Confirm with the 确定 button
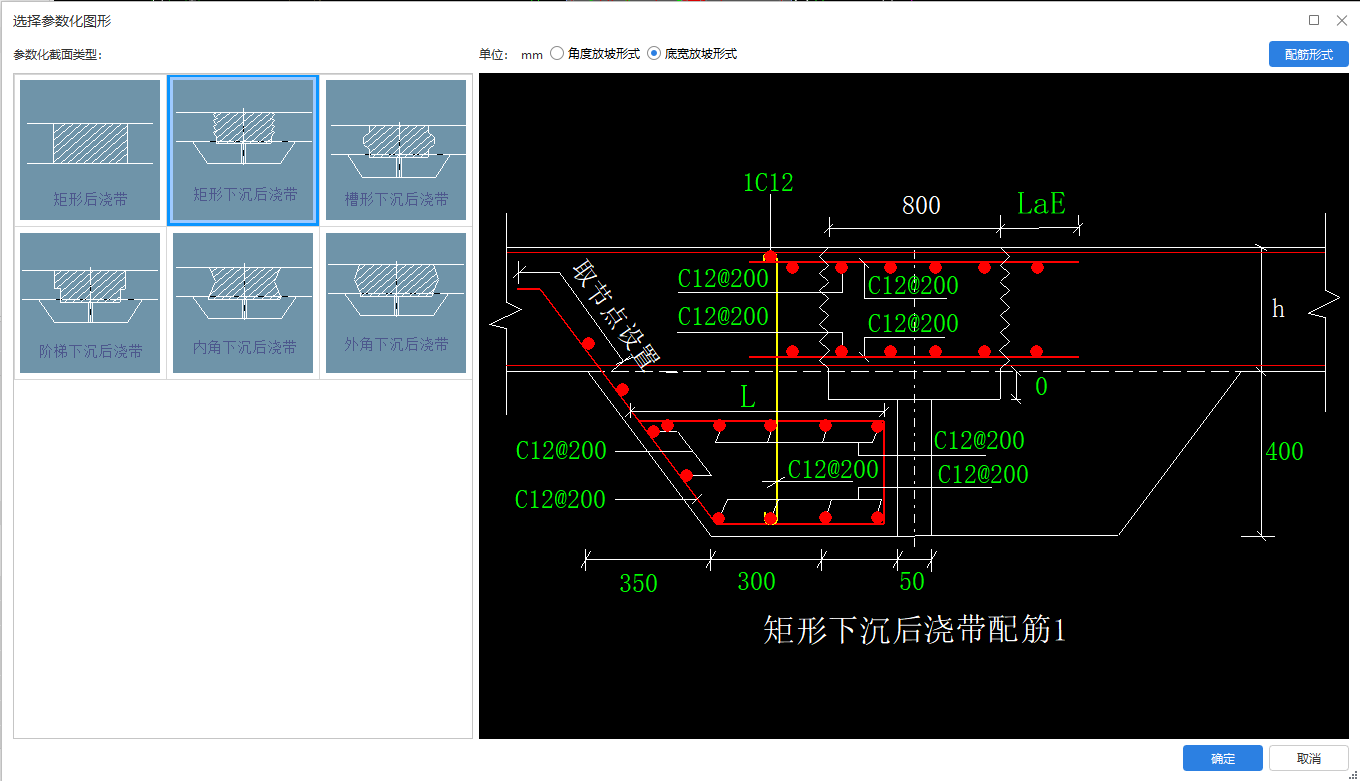Viewport: 1360px width, 781px height. click(x=1222, y=758)
